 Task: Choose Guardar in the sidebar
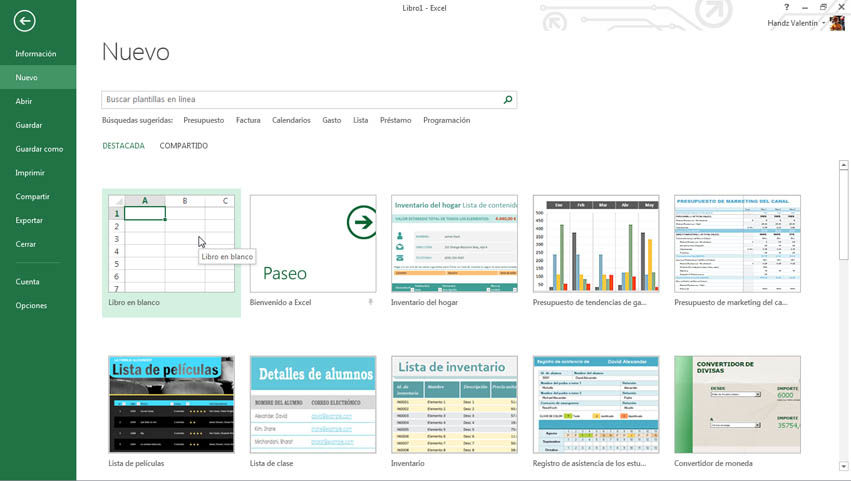[x=29, y=125]
